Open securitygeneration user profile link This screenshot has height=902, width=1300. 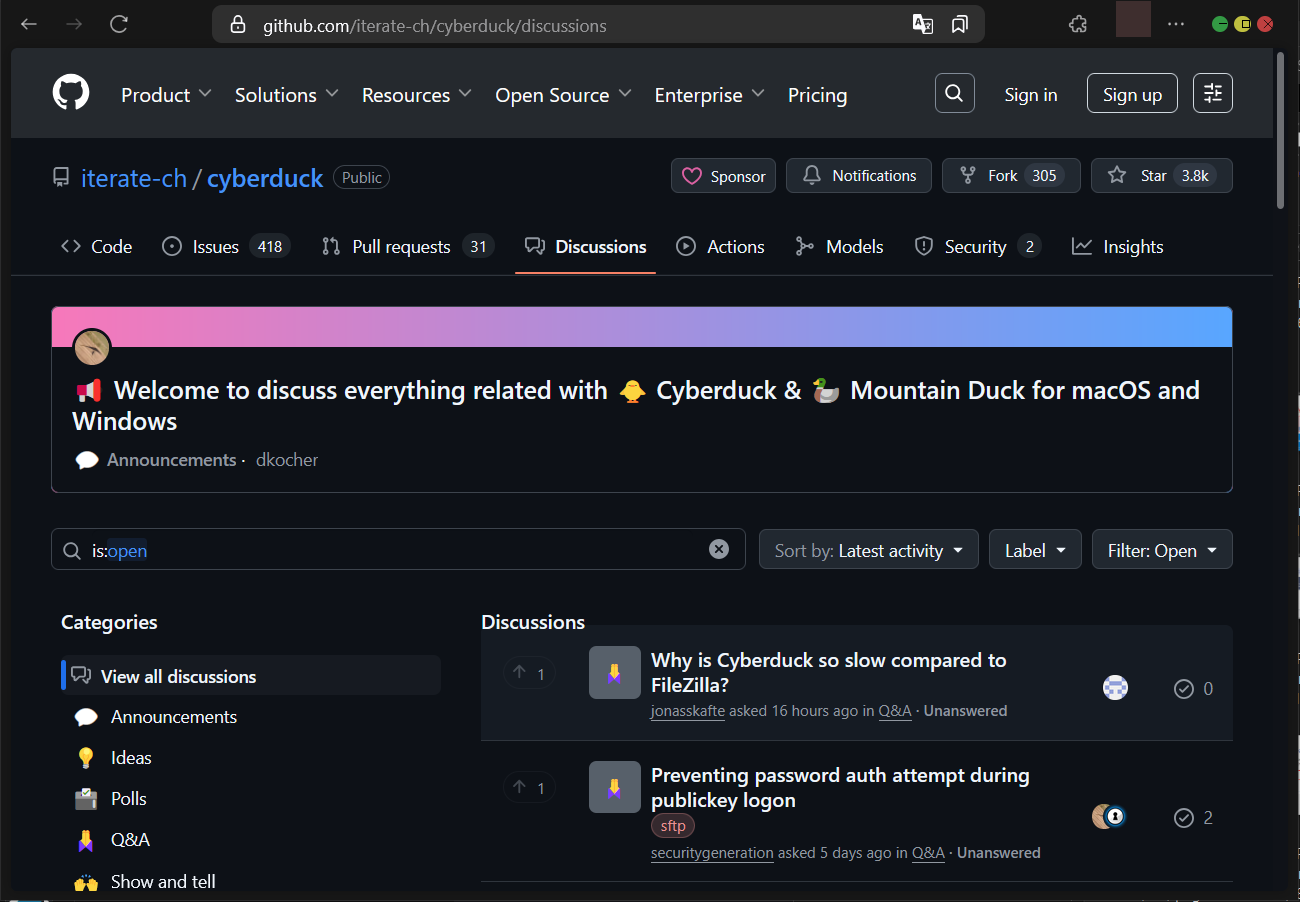[x=712, y=853]
